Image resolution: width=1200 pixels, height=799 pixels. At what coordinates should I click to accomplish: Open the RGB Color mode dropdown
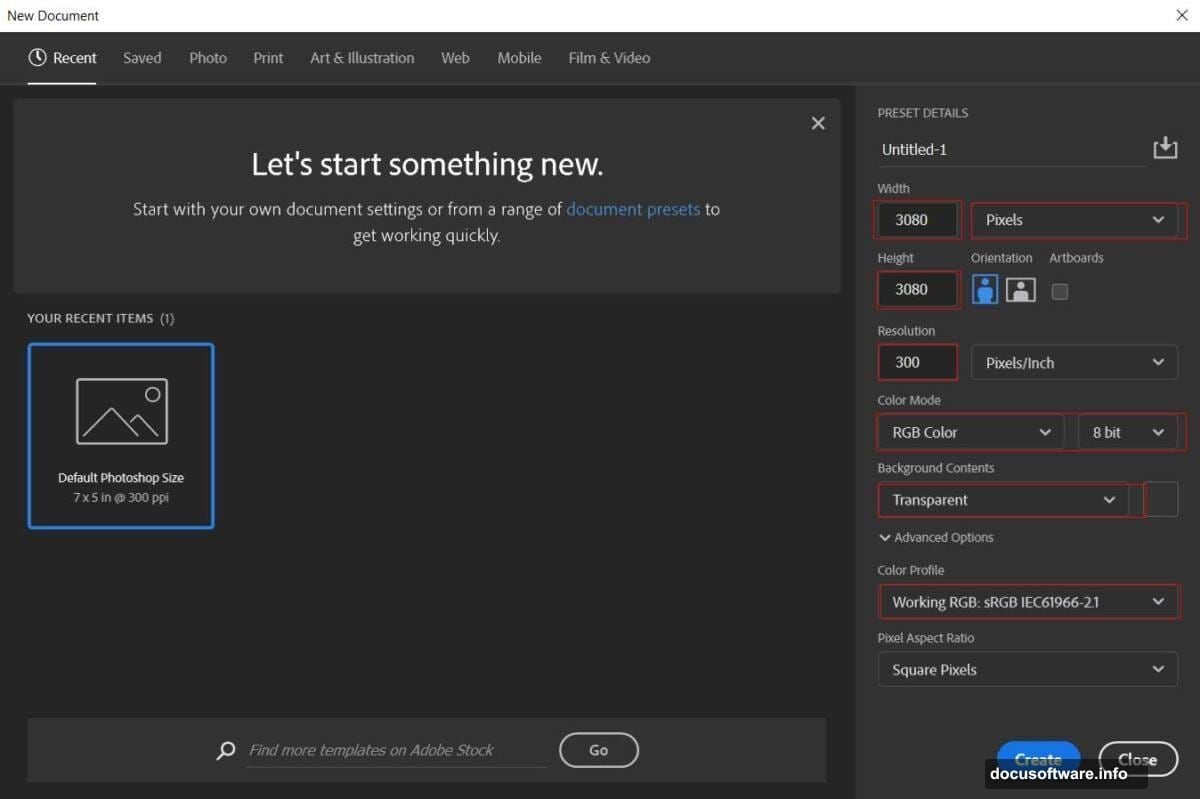click(x=970, y=432)
